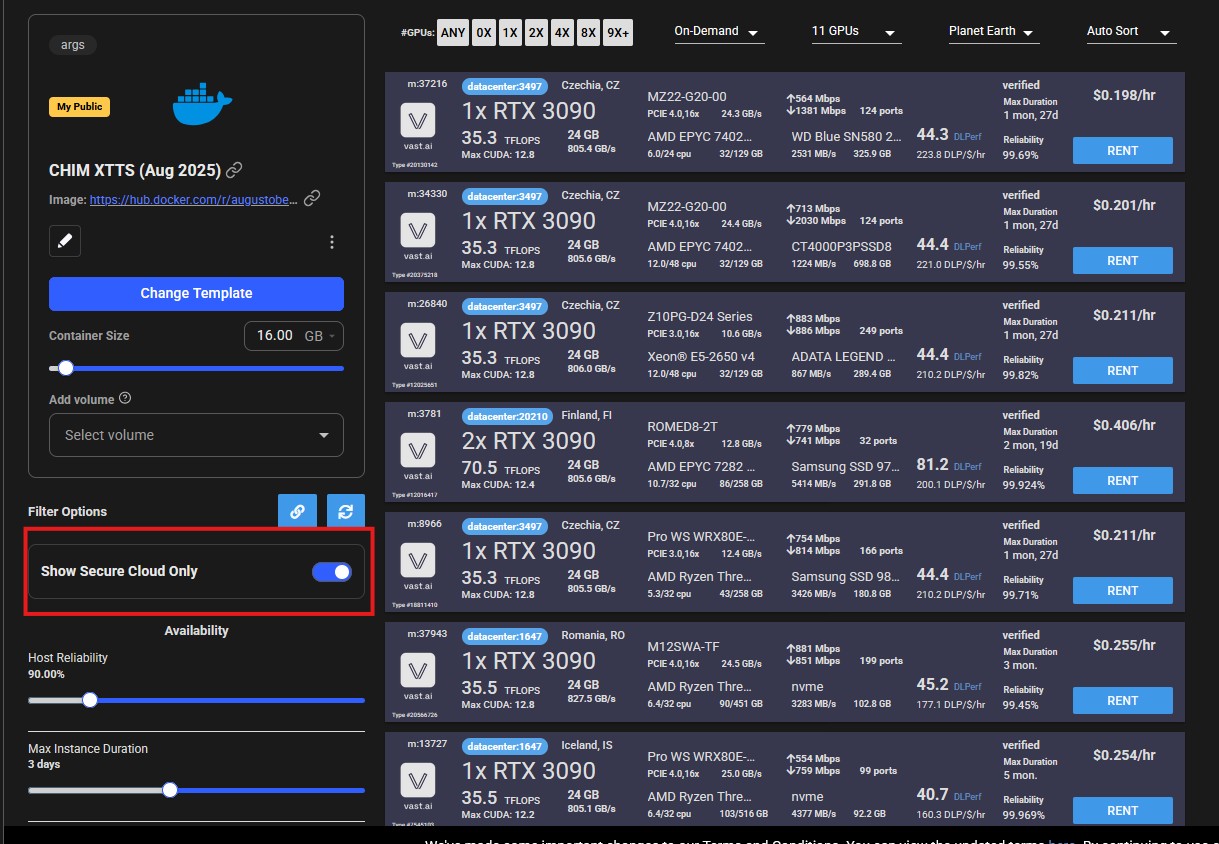Click vast.ai logo in m:37216 row
Image resolution: width=1219 pixels, height=844 pixels.
point(418,122)
